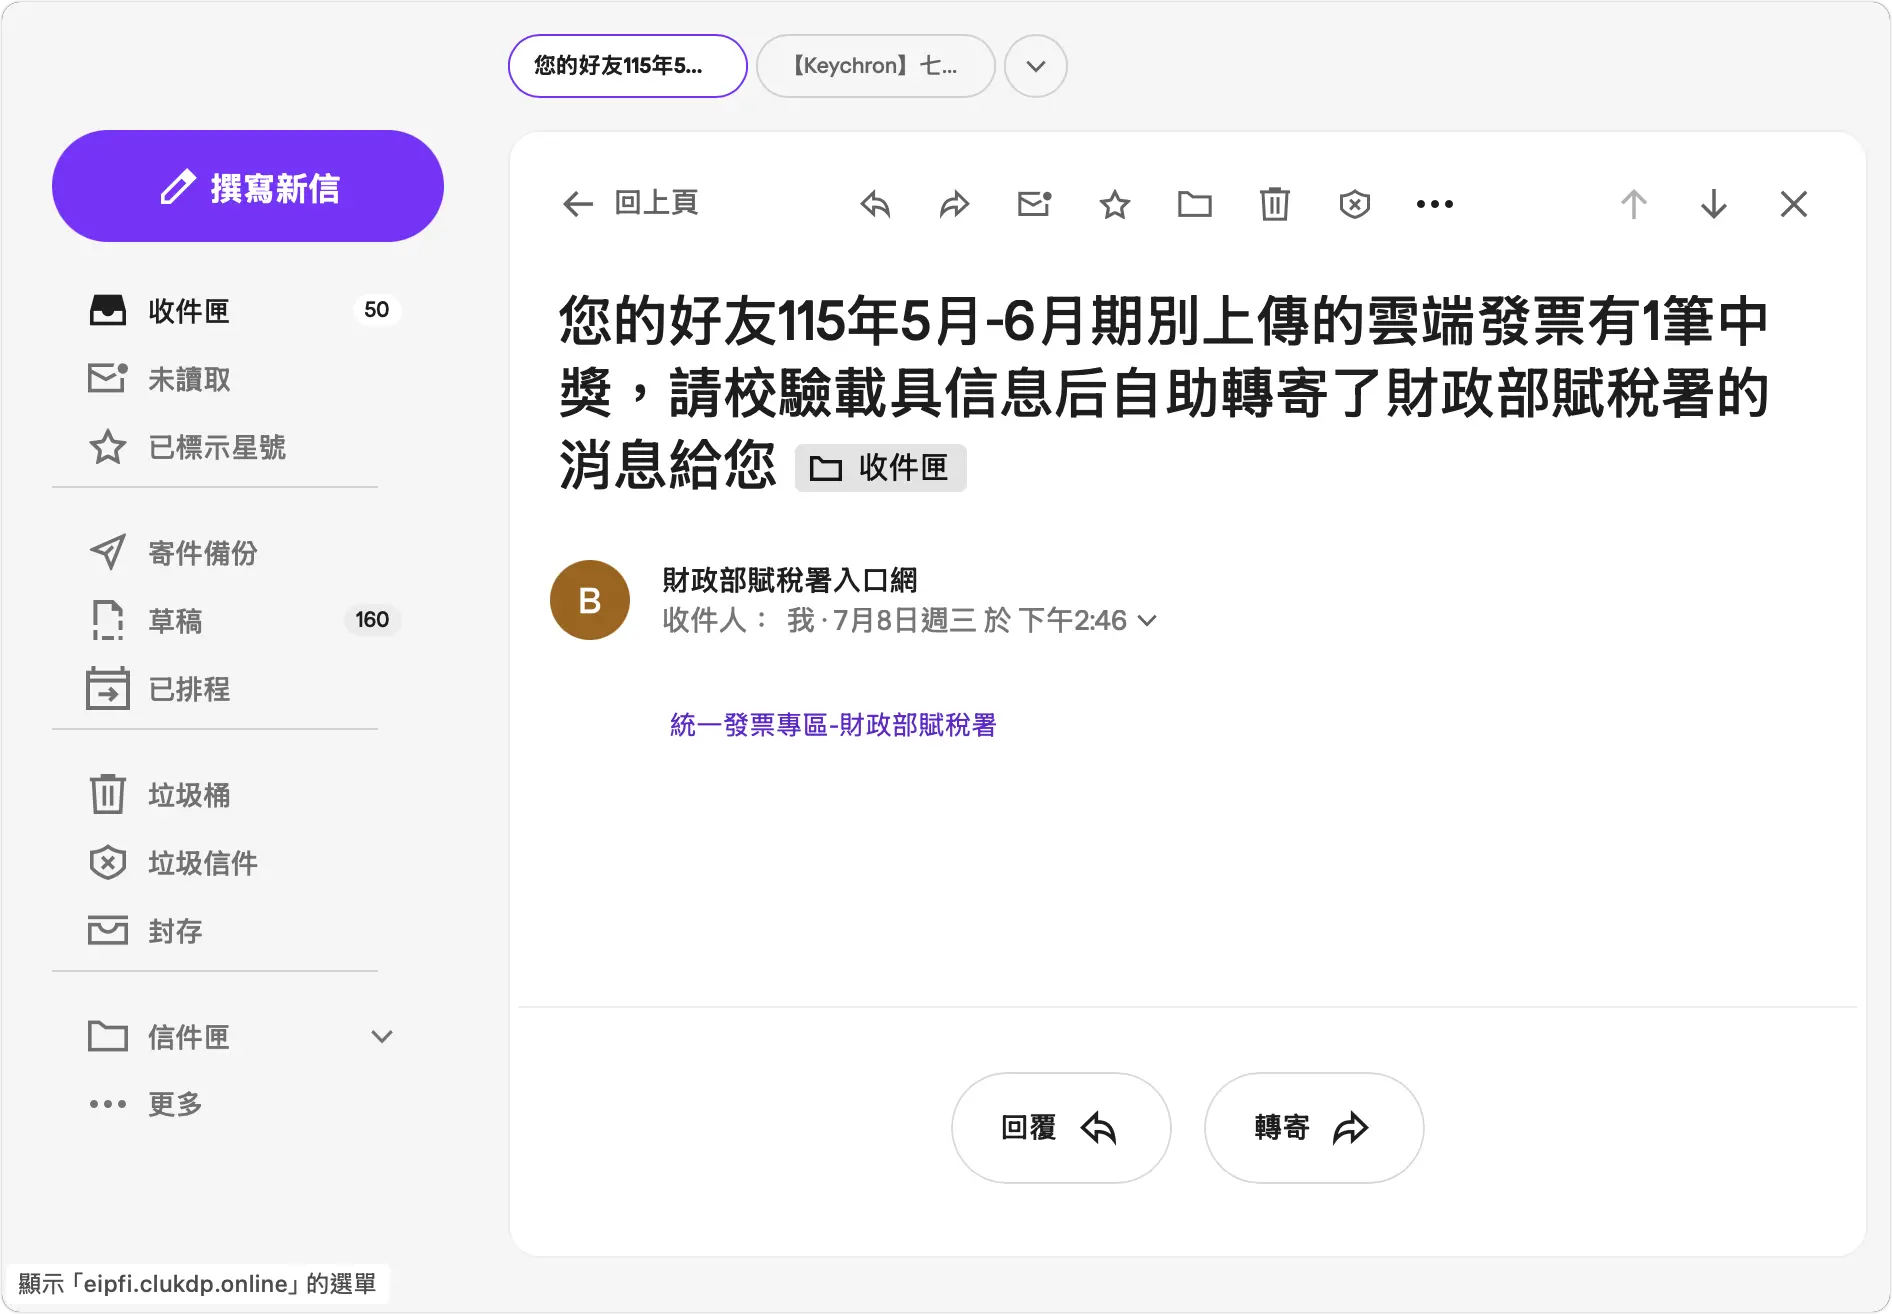Image resolution: width=1892 pixels, height=1314 pixels.
Task: Mark as spam with toolbar shield icon
Action: (x=1355, y=204)
